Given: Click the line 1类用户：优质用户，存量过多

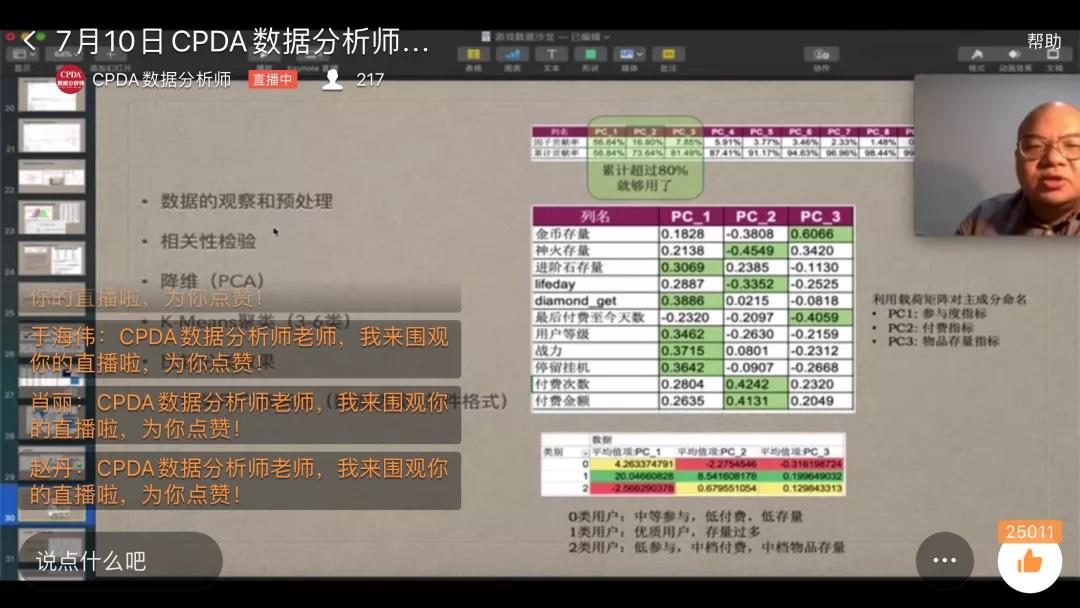Looking at the screenshot, I should pos(665,532).
